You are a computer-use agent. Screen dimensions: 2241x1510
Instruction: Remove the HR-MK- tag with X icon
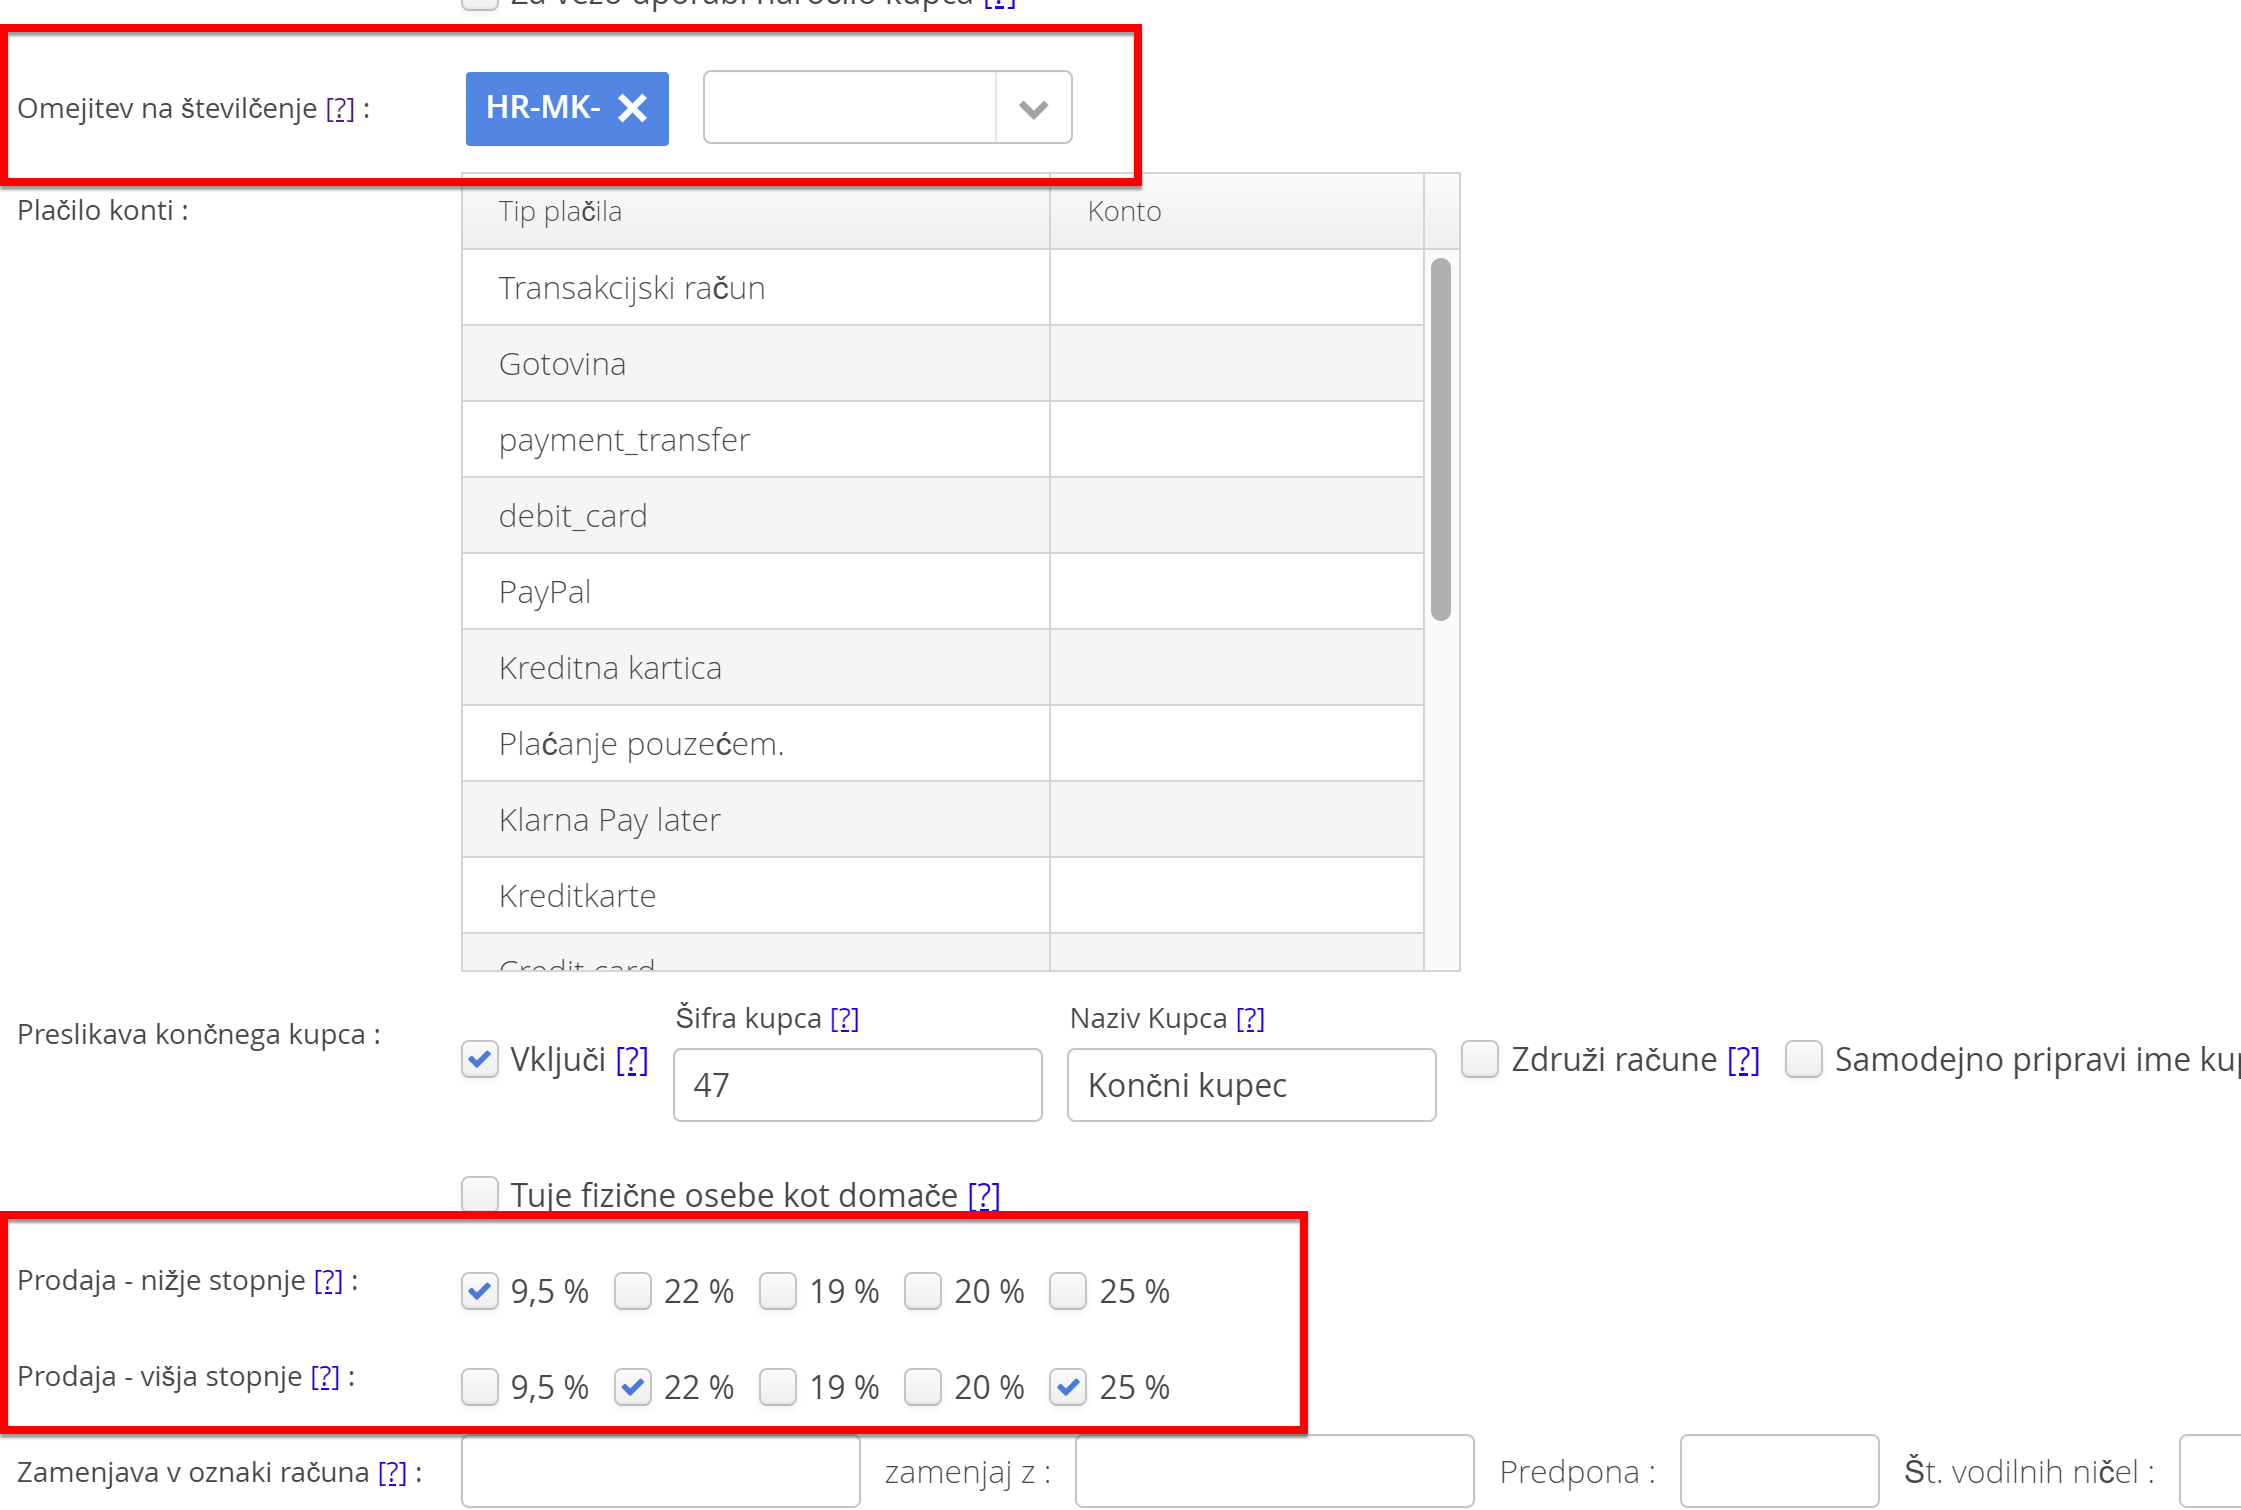(633, 108)
